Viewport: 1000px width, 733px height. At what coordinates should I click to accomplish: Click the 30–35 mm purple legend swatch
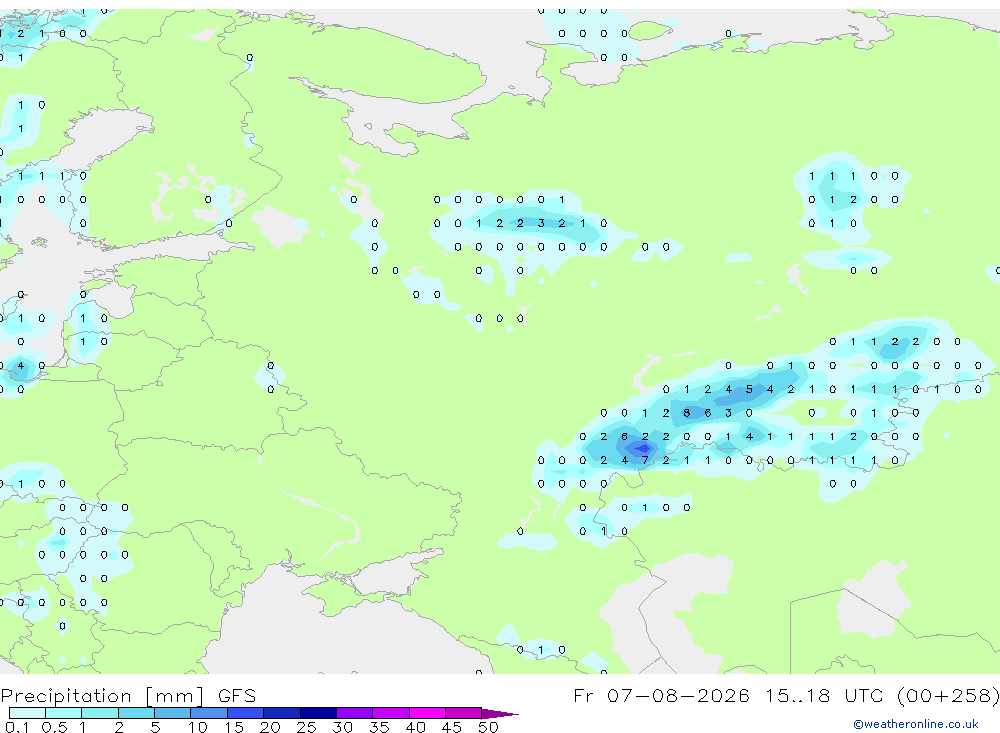pyautogui.click(x=355, y=713)
